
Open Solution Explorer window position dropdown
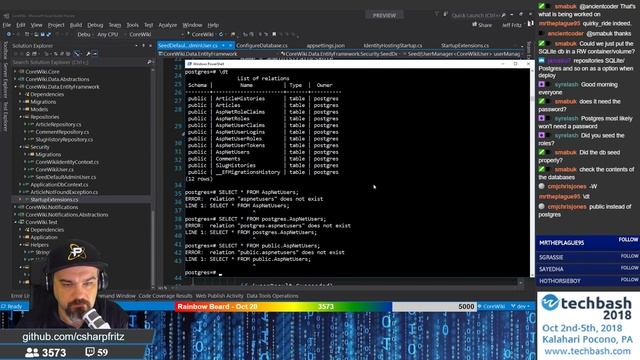[x=136, y=46]
